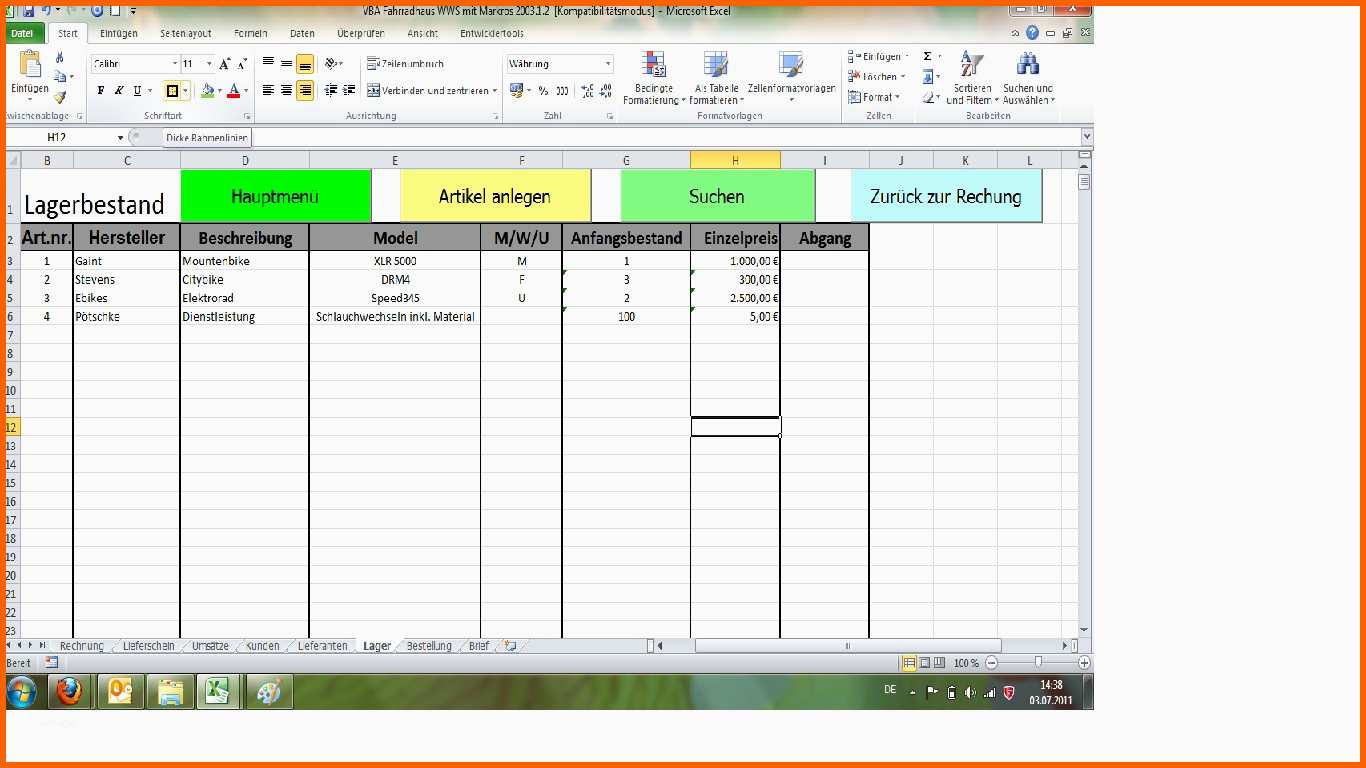Click the green Hauptmenu button
Screen dimensions: 1366x768
275,196
